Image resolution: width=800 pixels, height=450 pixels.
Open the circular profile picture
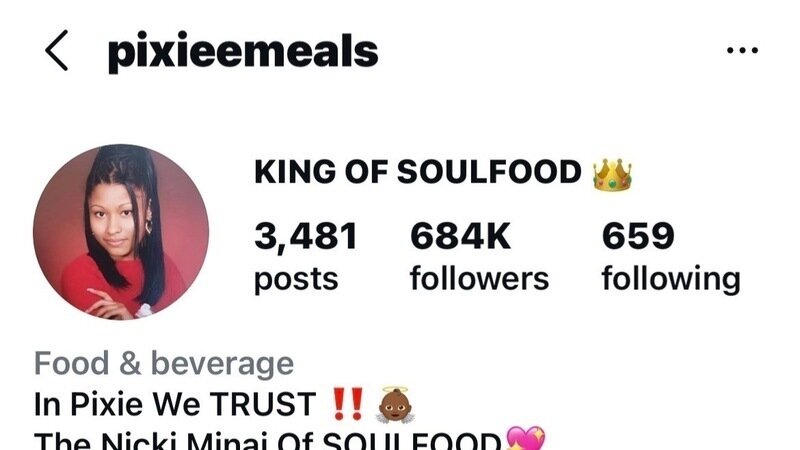tap(121, 232)
